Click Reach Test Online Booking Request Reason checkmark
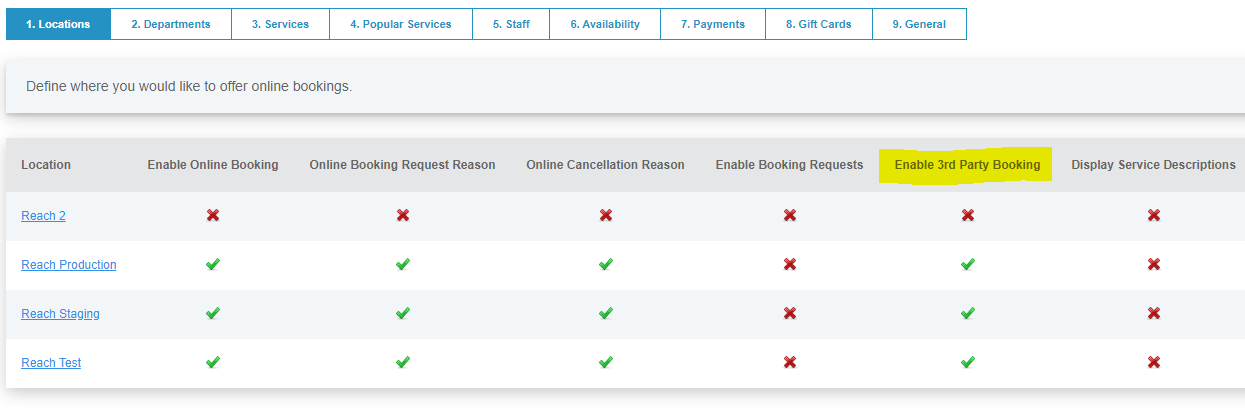 pyautogui.click(x=402, y=362)
